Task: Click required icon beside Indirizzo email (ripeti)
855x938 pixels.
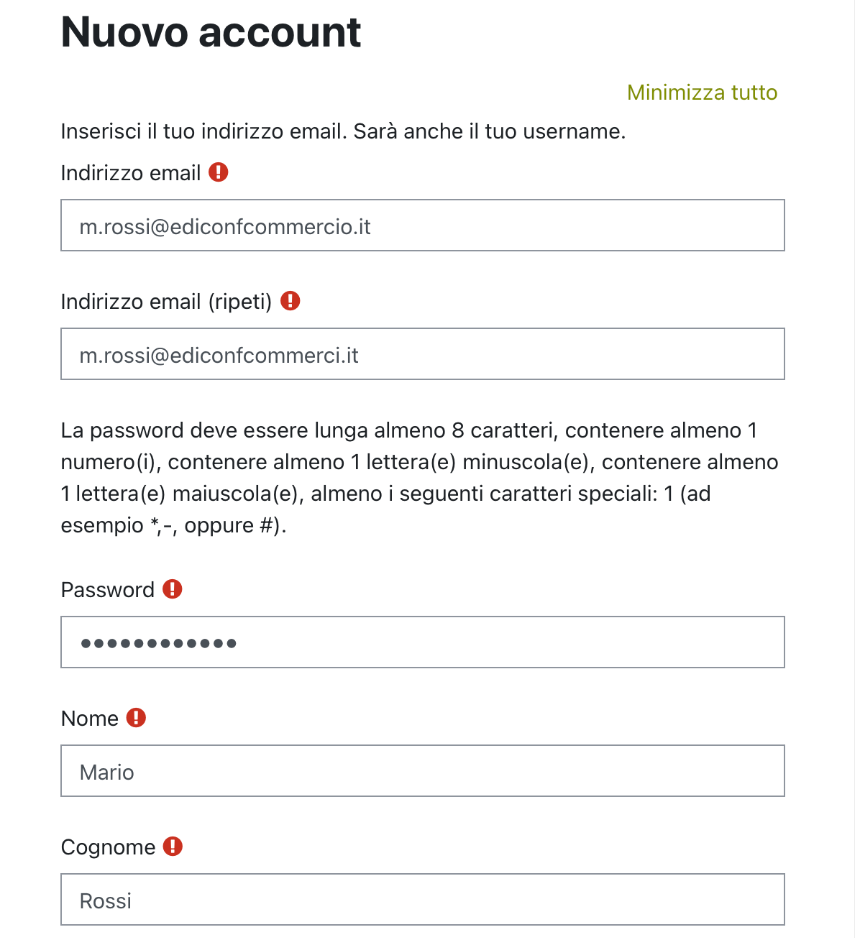Action: point(290,300)
